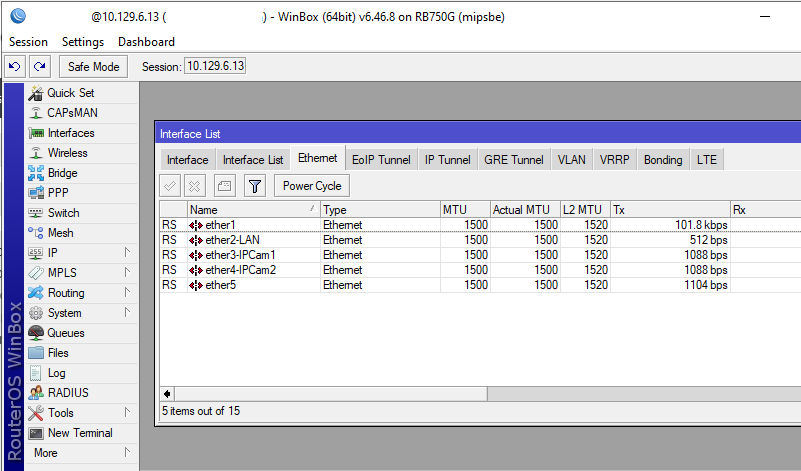Select the ether5 row

[480, 285]
